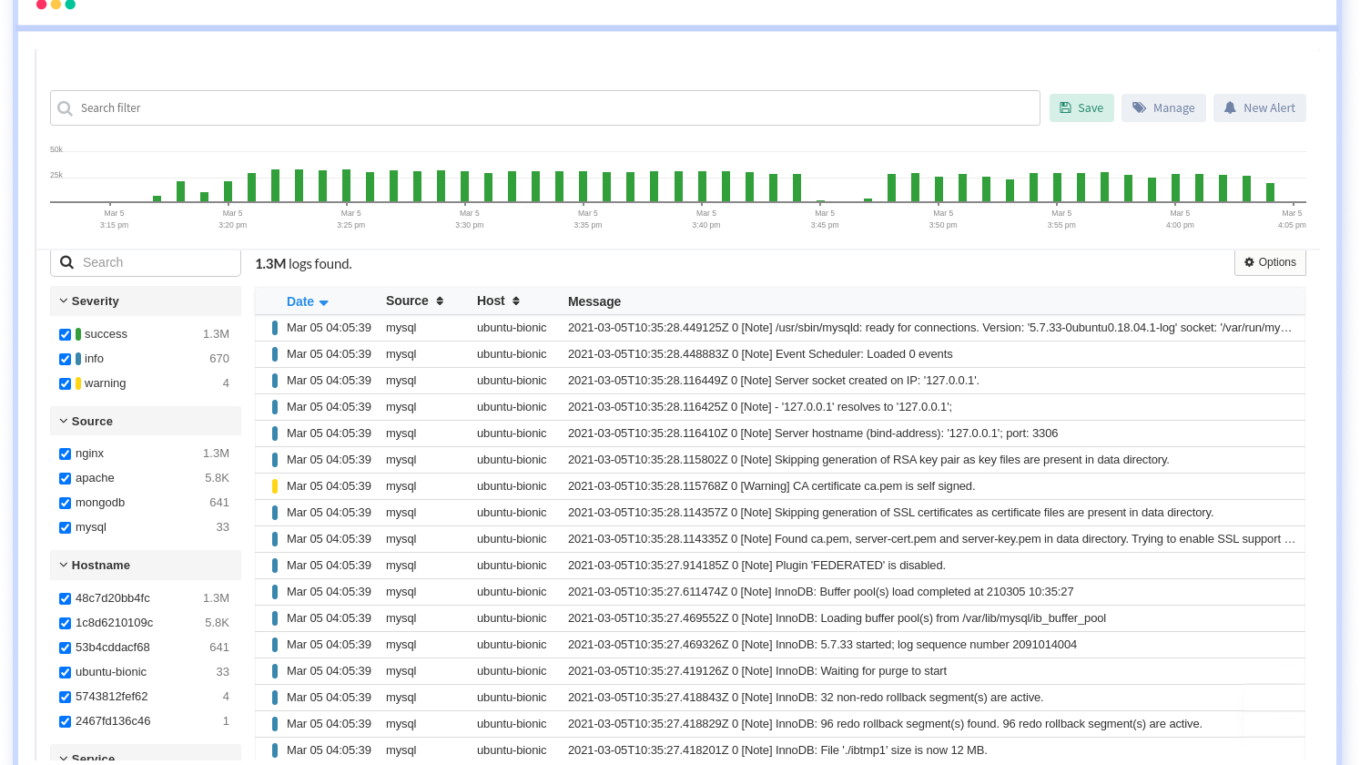
Task: Click the Message column header
Action: coord(594,301)
